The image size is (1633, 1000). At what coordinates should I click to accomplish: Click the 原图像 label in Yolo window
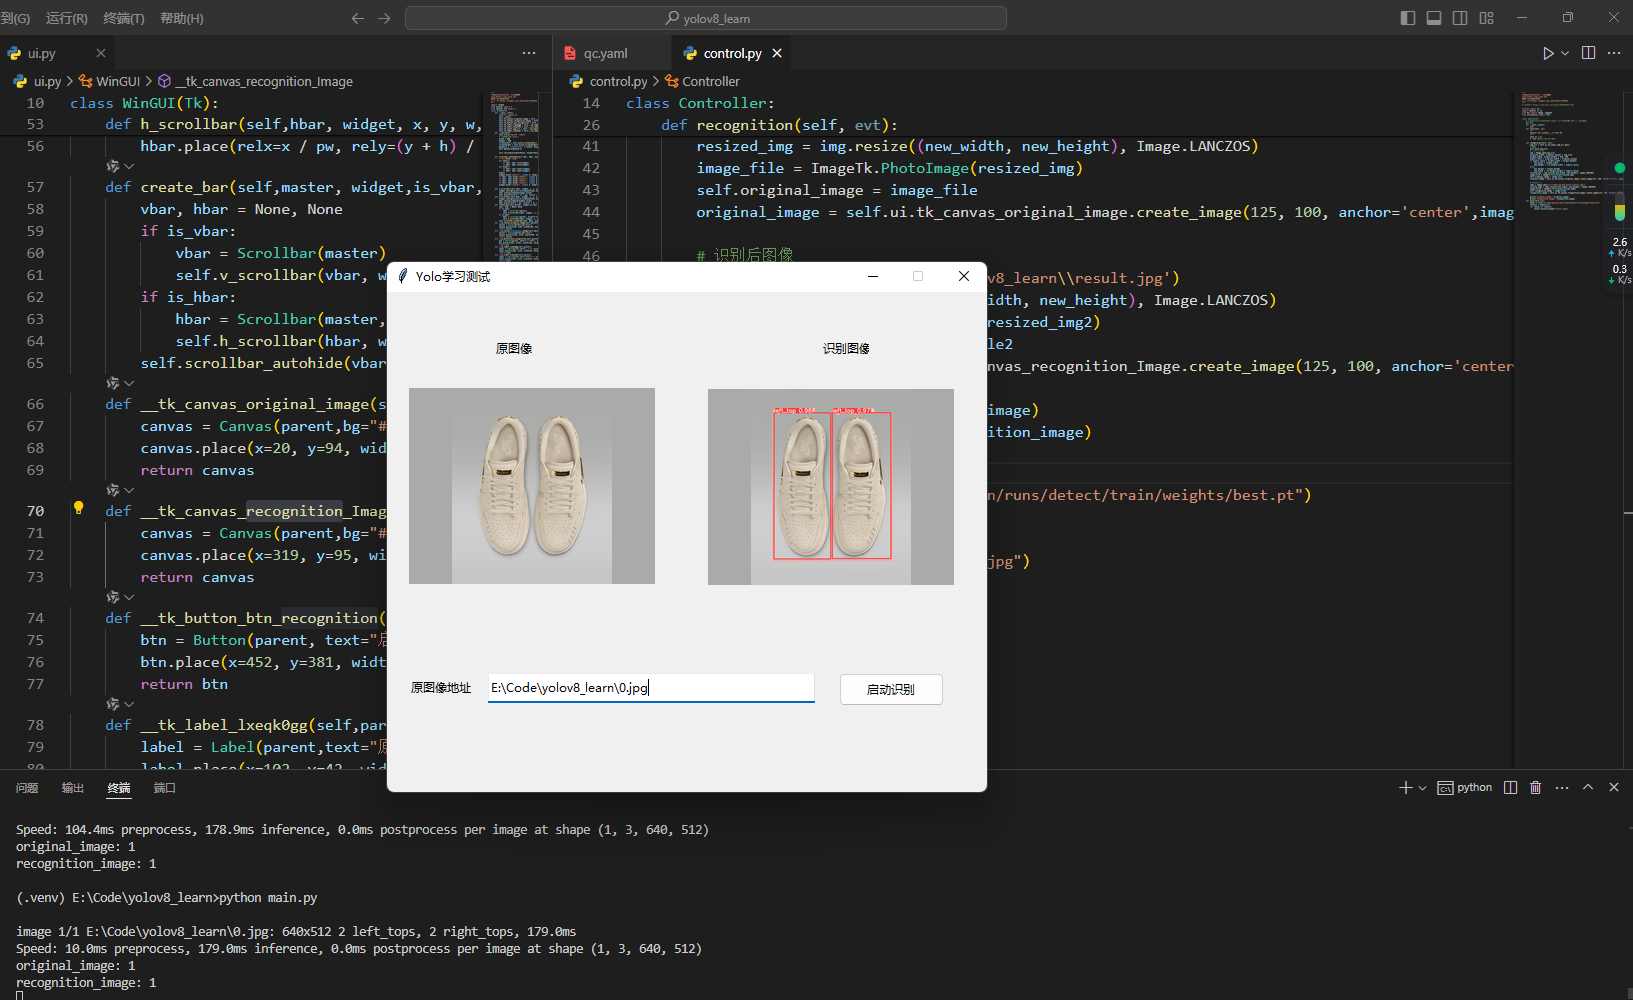(x=514, y=349)
